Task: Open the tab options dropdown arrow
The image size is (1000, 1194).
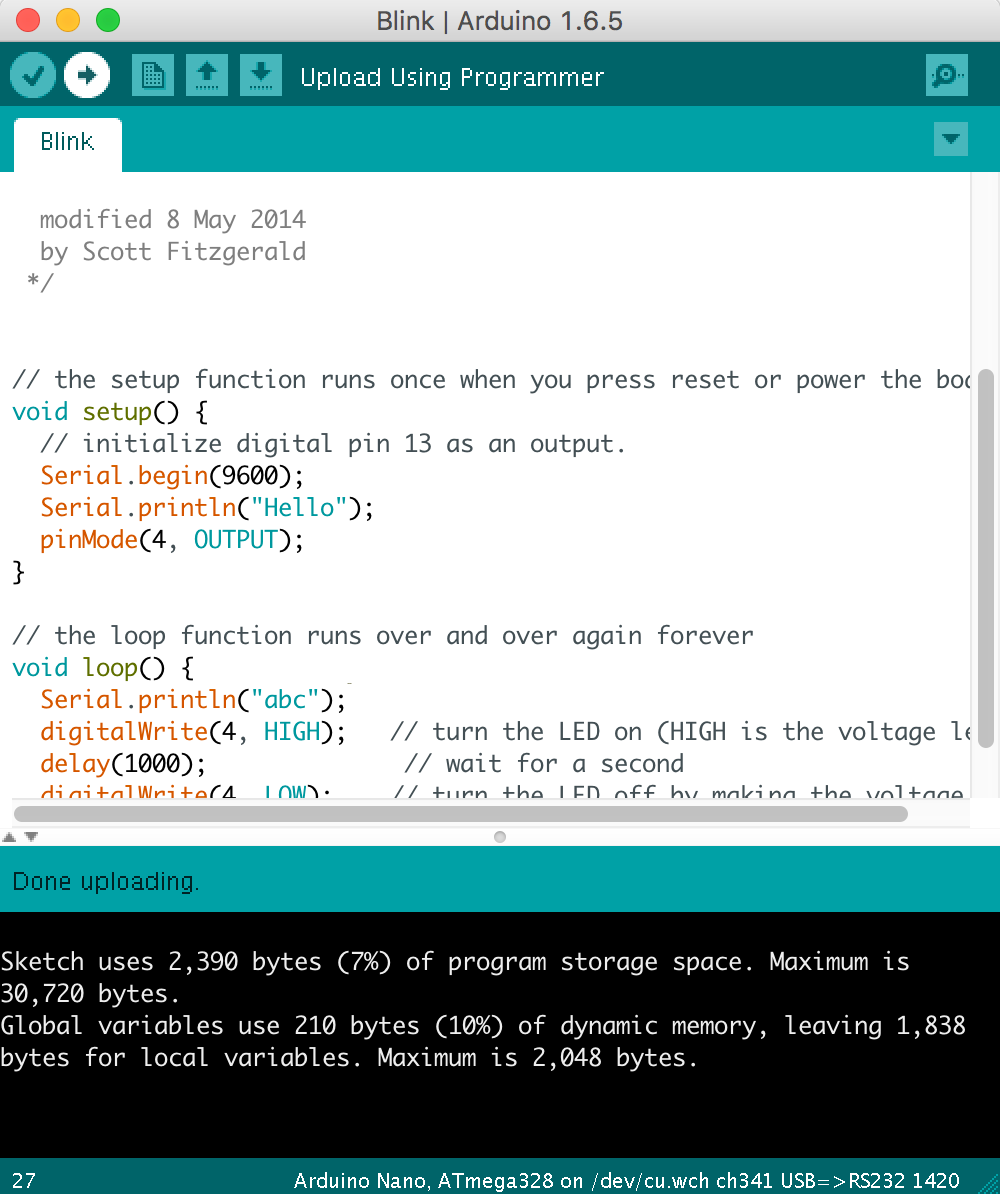Action: click(950, 139)
